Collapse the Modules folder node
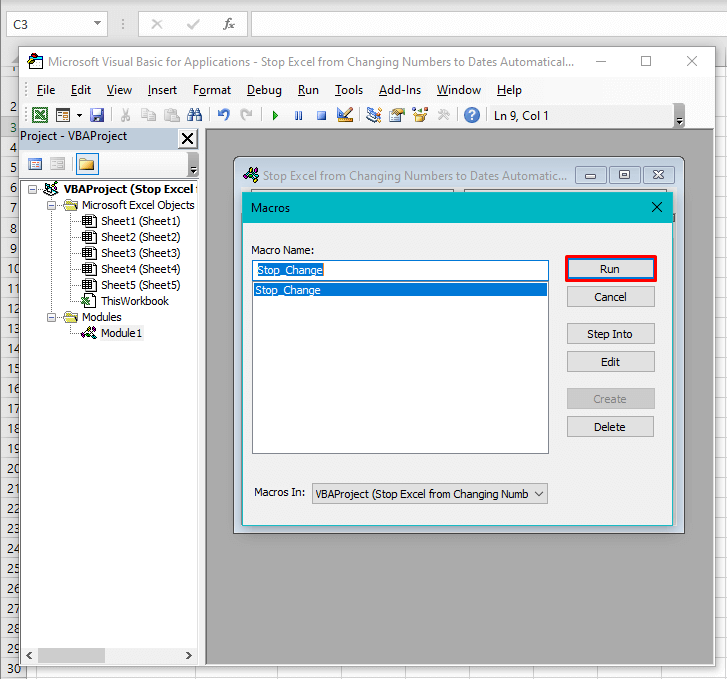The image size is (727, 679). pyautogui.click(x=51, y=317)
